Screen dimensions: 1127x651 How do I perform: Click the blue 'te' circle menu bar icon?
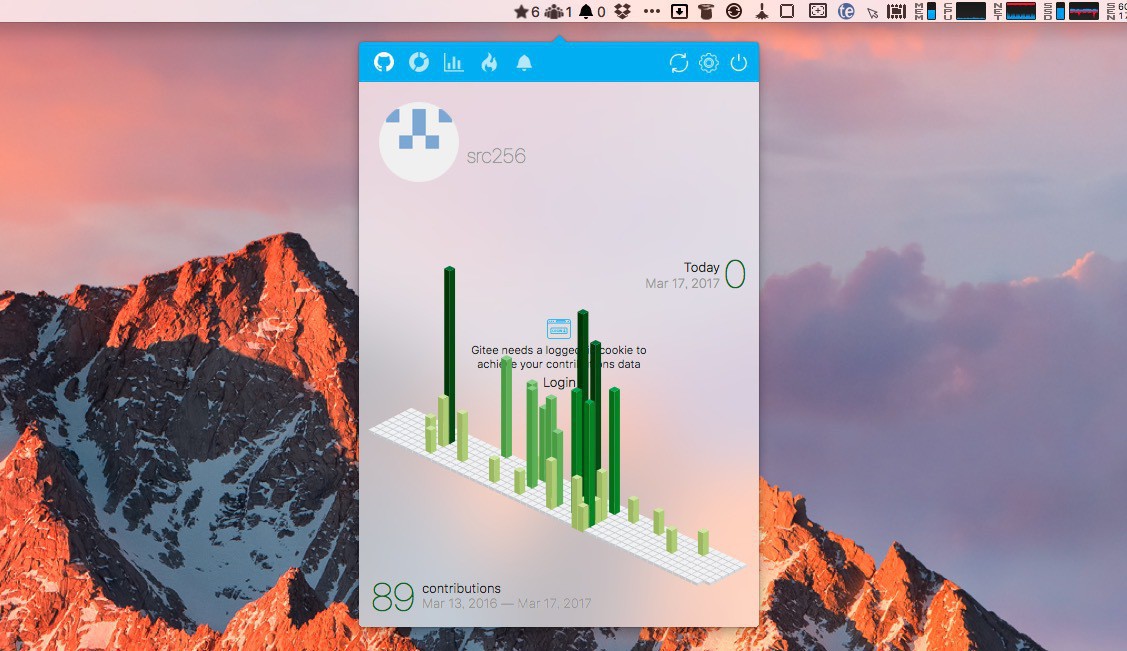[x=847, y=11]
